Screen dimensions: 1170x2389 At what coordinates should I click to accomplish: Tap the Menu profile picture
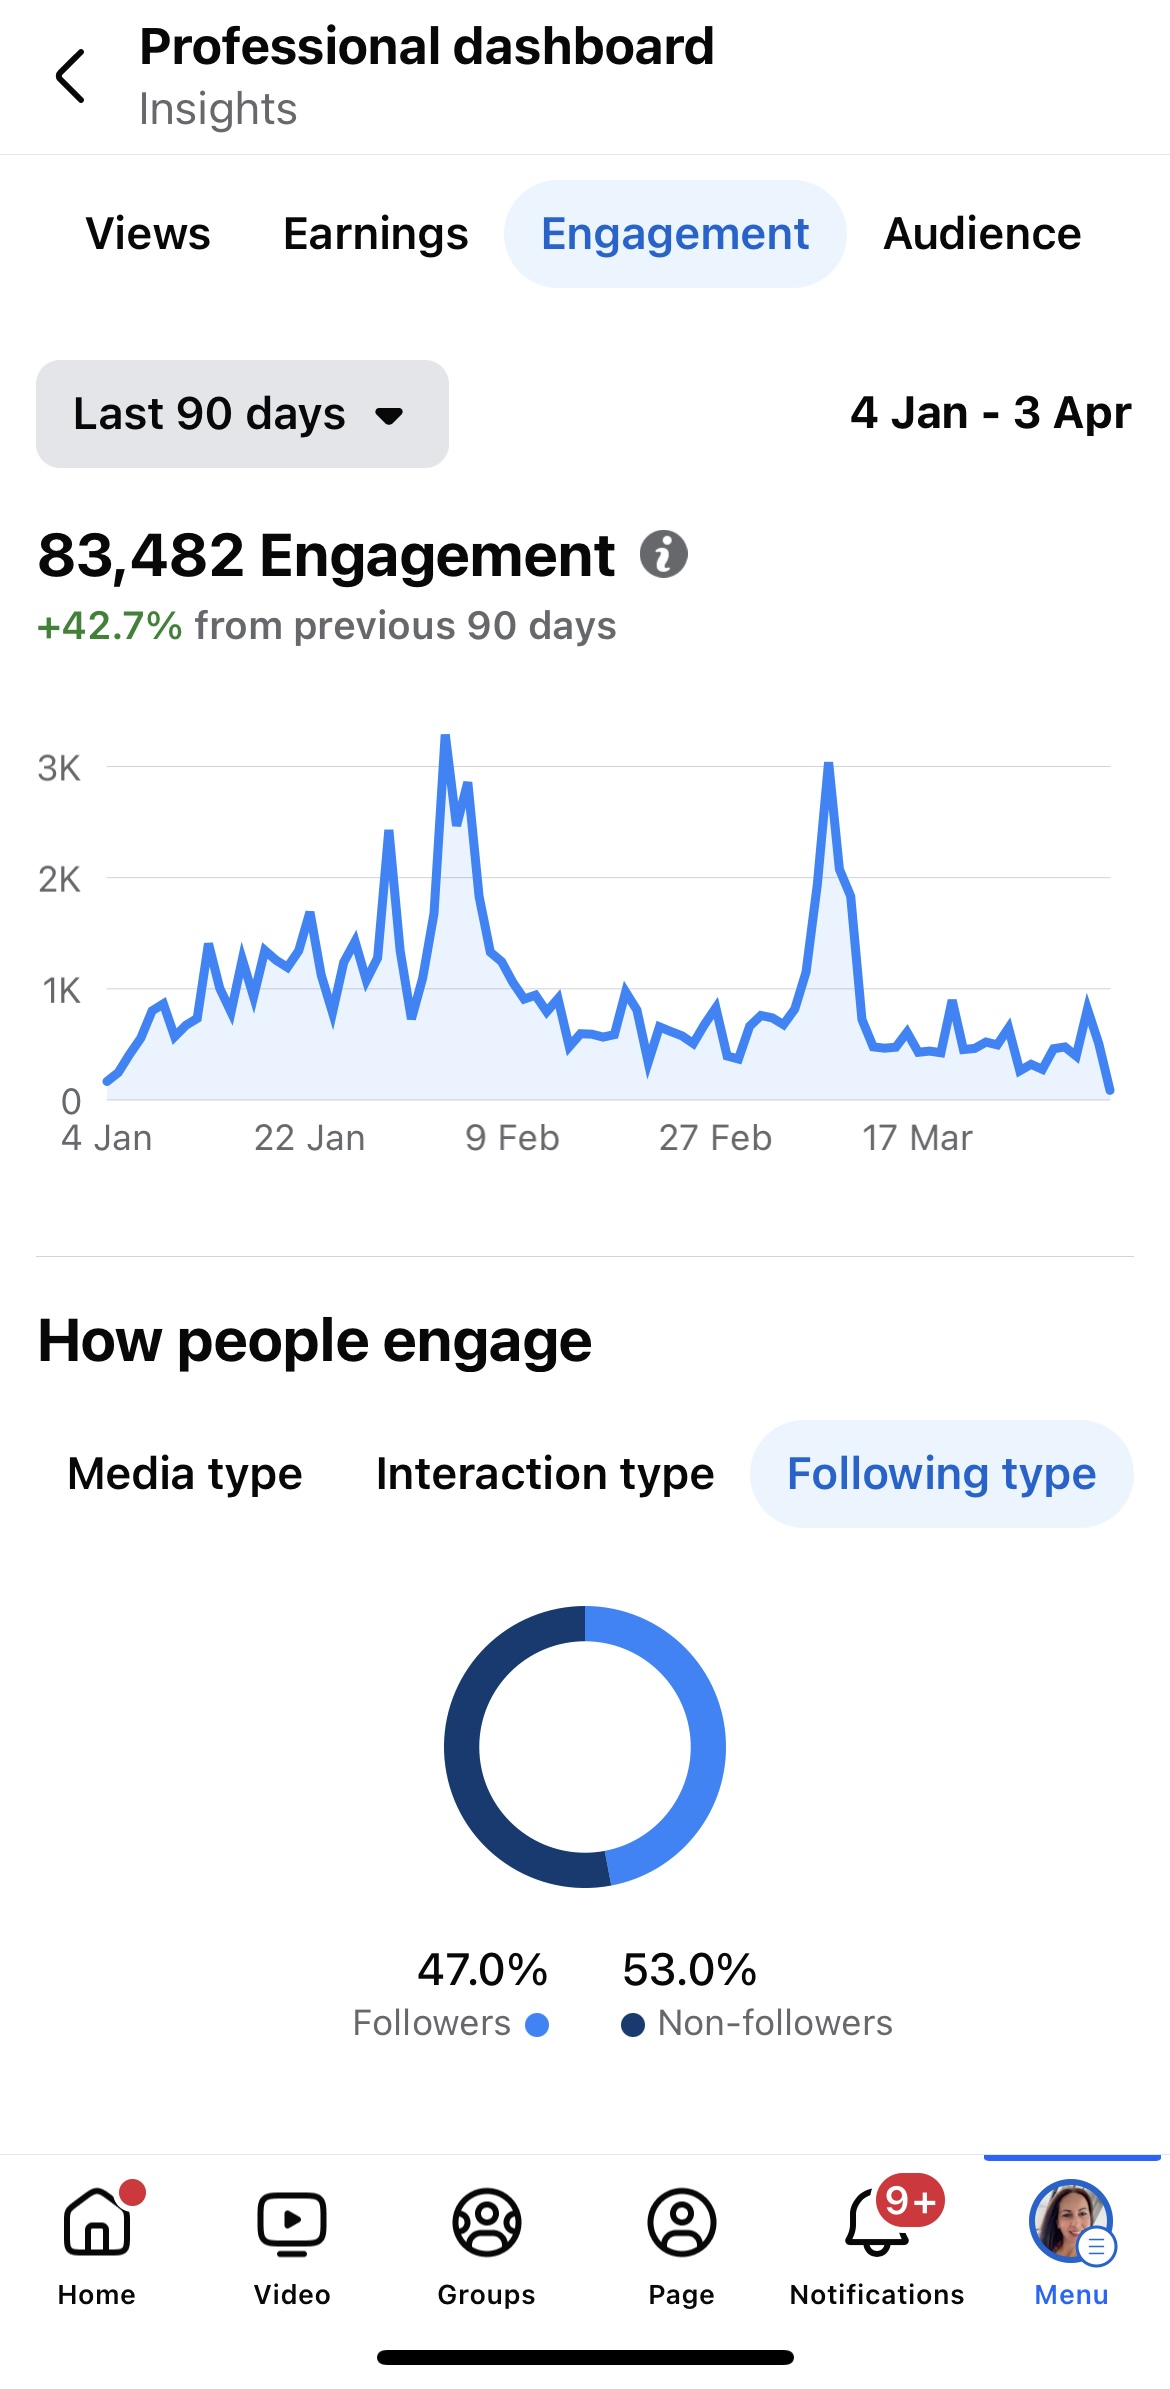(x=1071, y=2223)
